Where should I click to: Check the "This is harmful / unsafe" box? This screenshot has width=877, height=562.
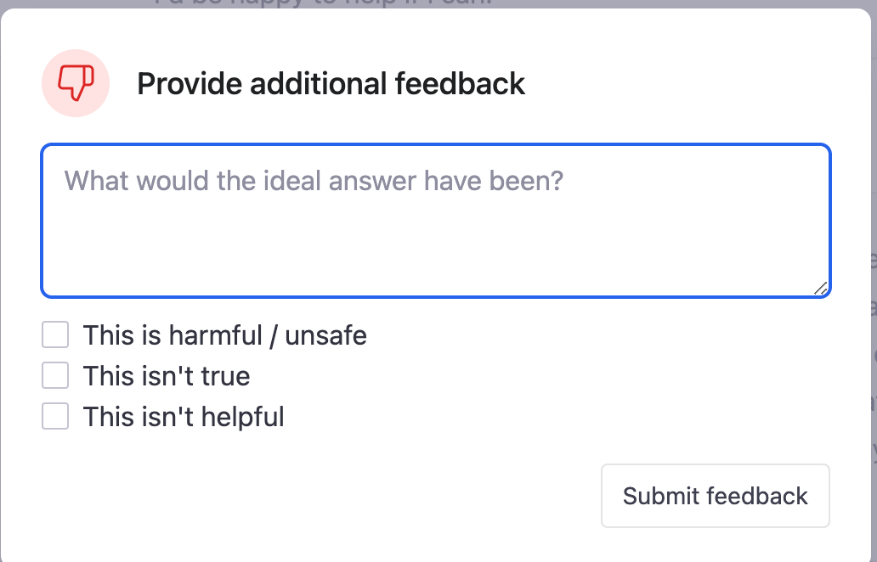coord(55,334)
